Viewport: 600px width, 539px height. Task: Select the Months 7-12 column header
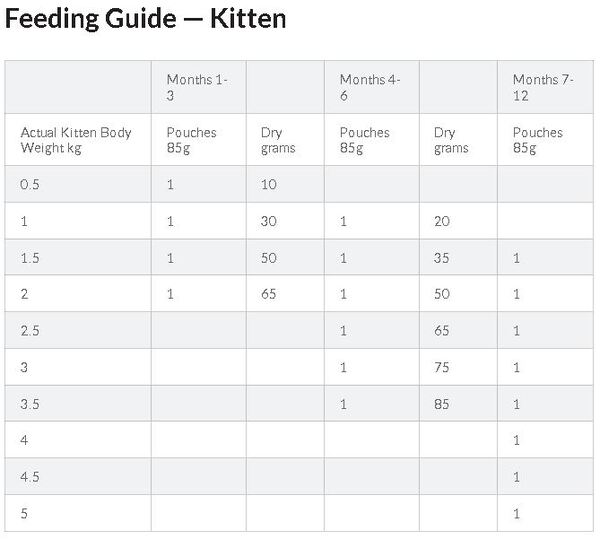(x=543, y=87)
